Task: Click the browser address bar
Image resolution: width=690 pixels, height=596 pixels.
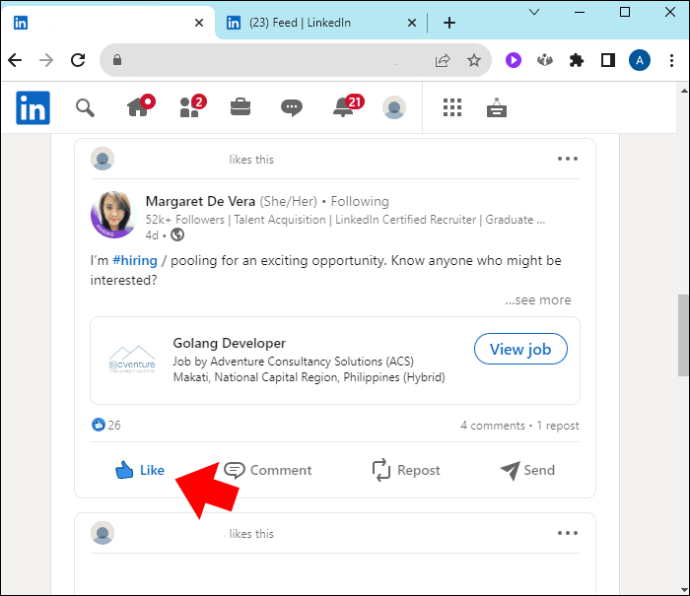Action: tap(273, 60)
